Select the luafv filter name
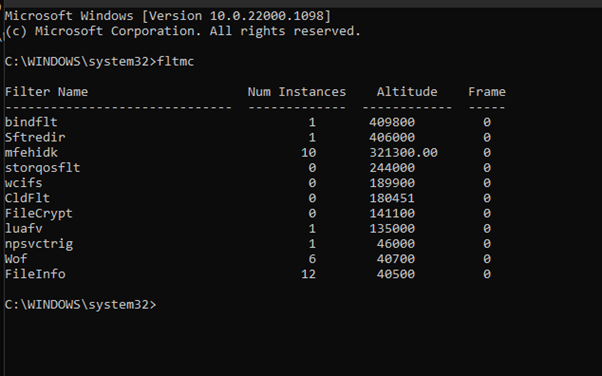 [x=23, y=229]
